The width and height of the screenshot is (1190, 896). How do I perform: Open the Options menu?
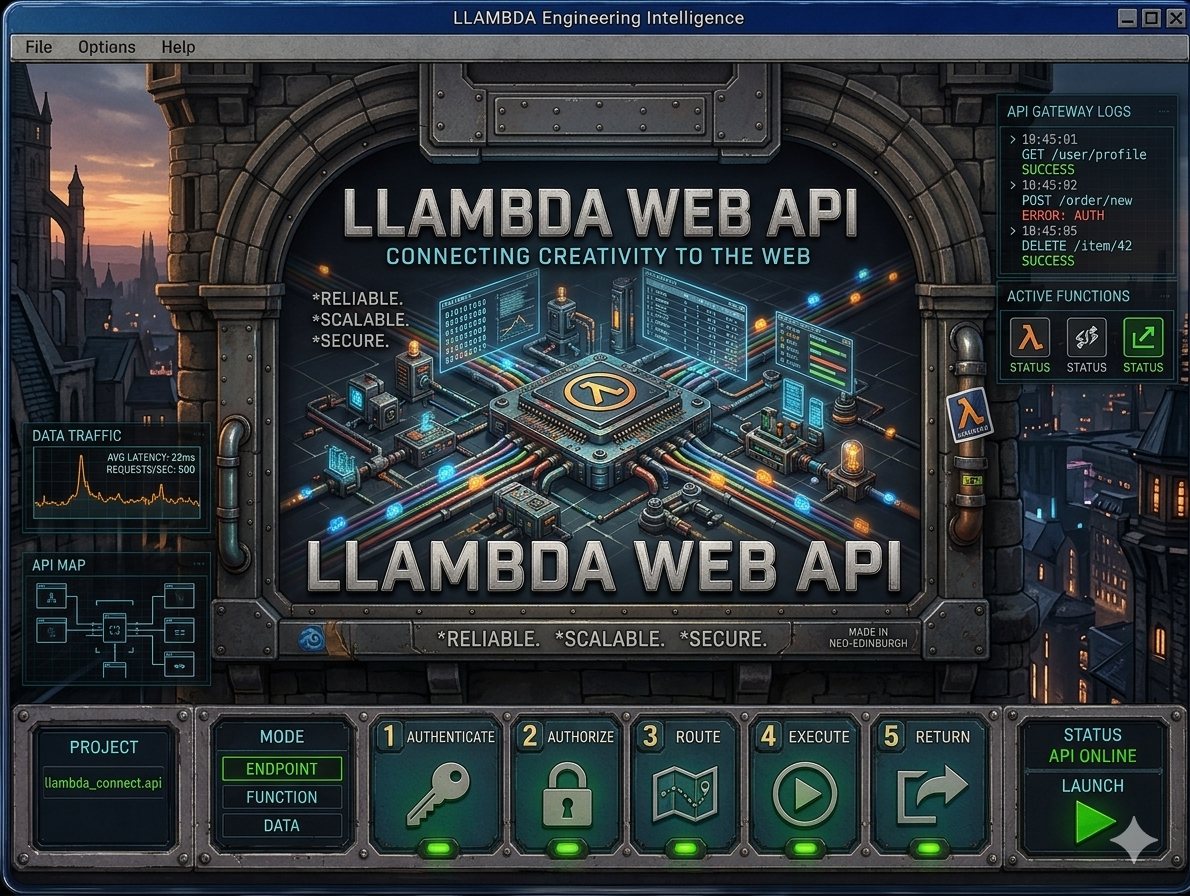[x=107, y=47]
